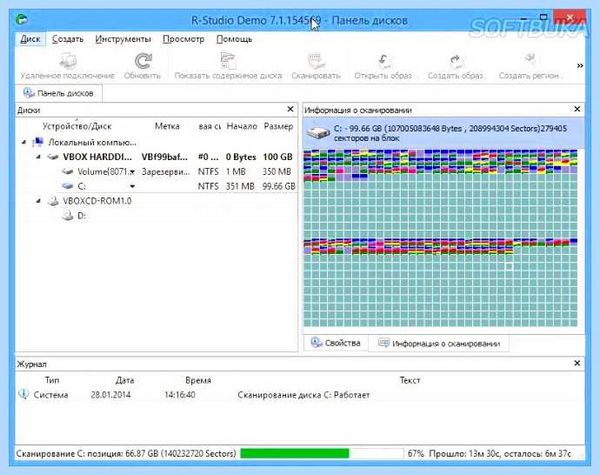Screen dimensions: 600x475
Task: Close the Информация о сканировании panel
Action: coord(577,109)
